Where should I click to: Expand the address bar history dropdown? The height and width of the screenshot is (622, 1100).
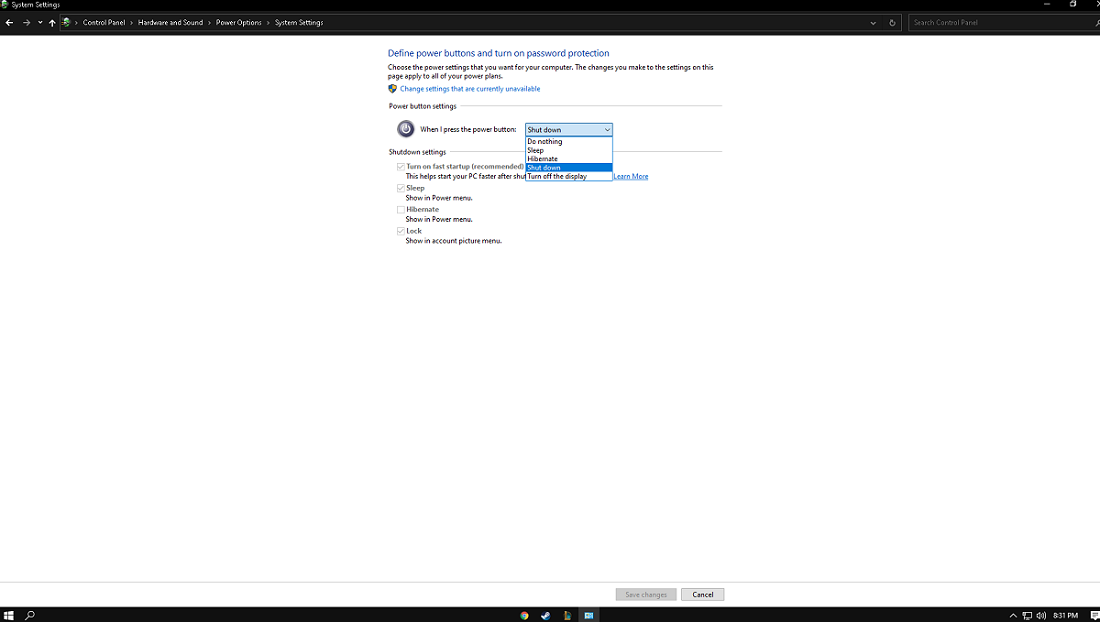873,22
